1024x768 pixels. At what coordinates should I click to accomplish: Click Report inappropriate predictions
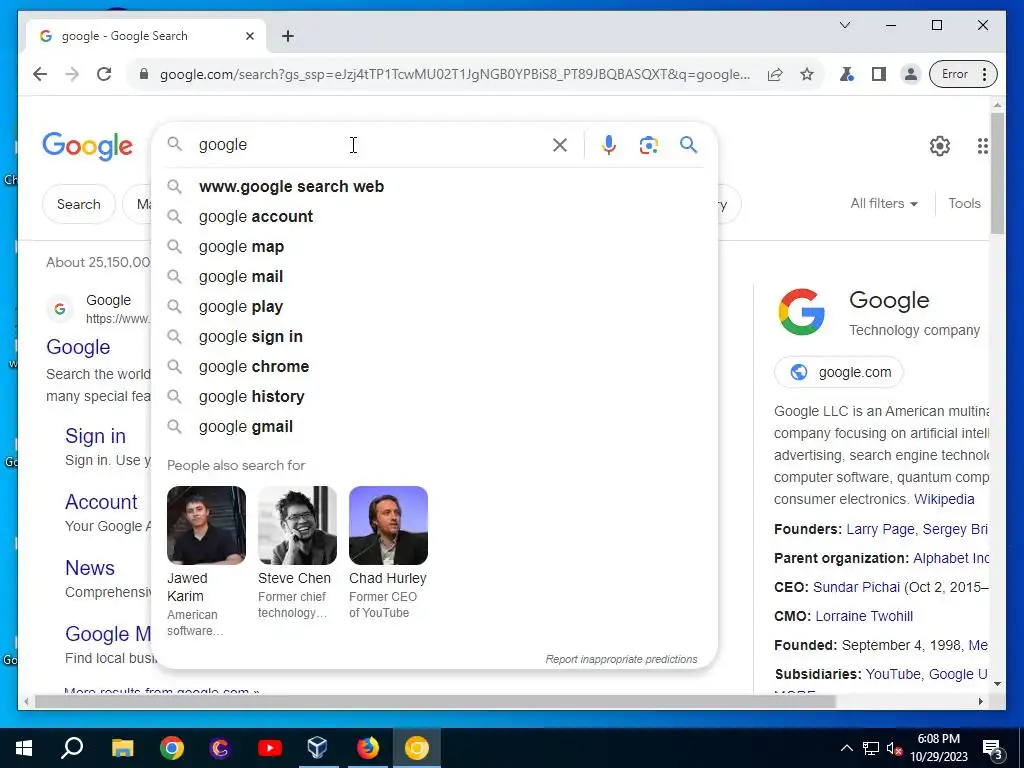coord(621,659)
